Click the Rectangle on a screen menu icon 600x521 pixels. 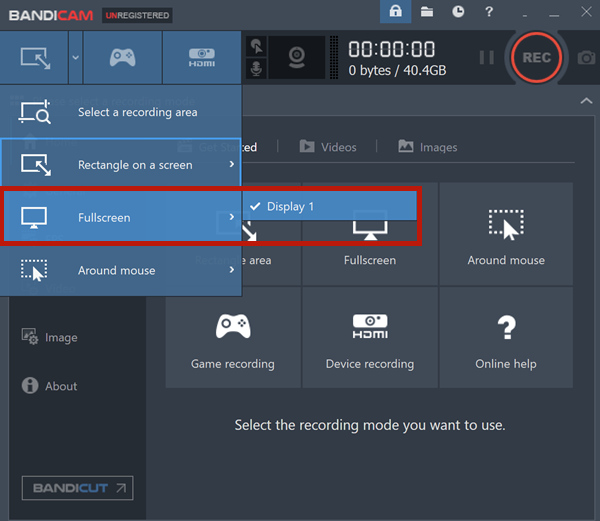[x=36, y=164]
